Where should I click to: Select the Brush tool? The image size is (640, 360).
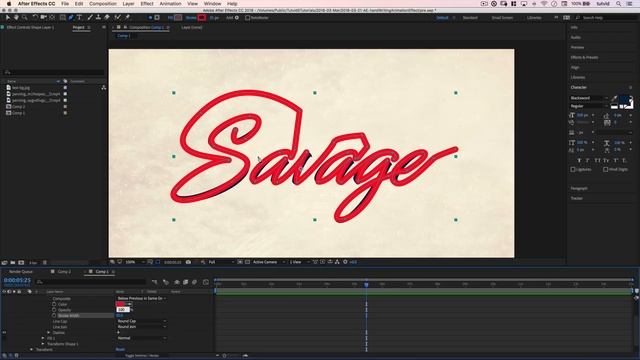90,18
